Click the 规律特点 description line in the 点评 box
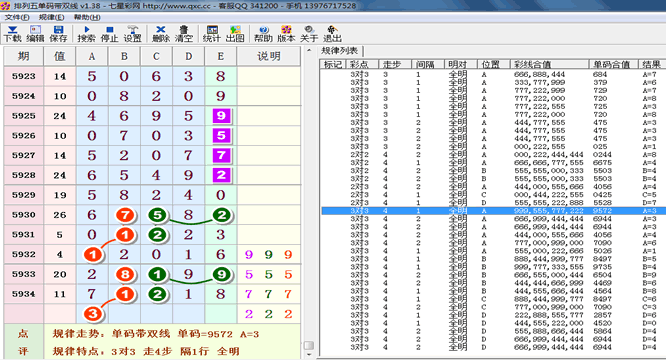The image size is (666, 360). [146, 351]
